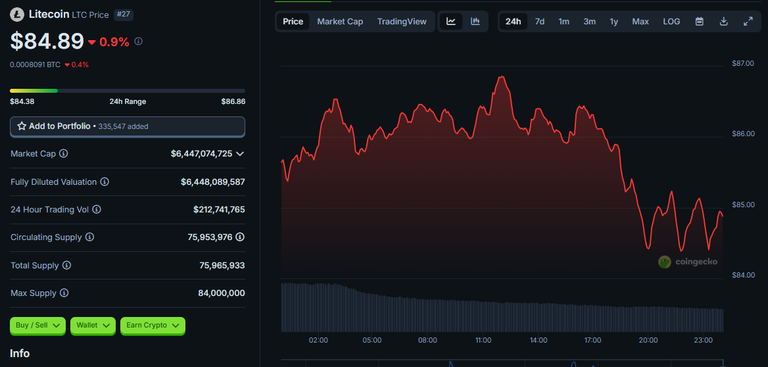The image size is (768, 367).
Task: Click the $84.38 range low value
Action: coord(22,102)
